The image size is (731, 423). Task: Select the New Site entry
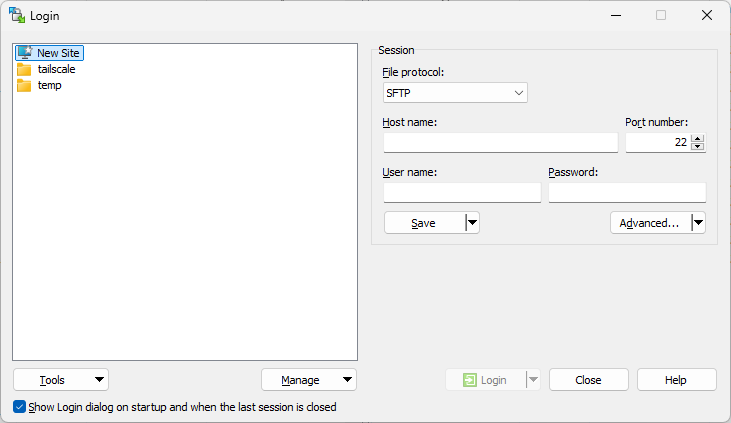50,53
